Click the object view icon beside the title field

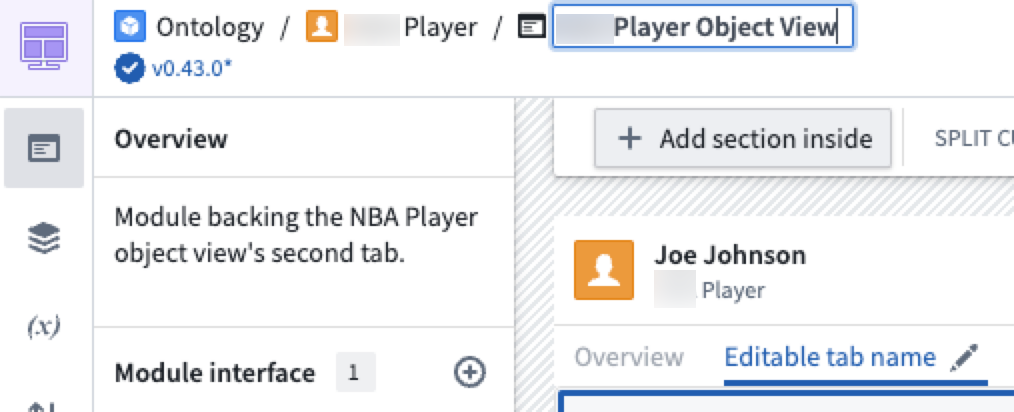click(x=532, y=27)
